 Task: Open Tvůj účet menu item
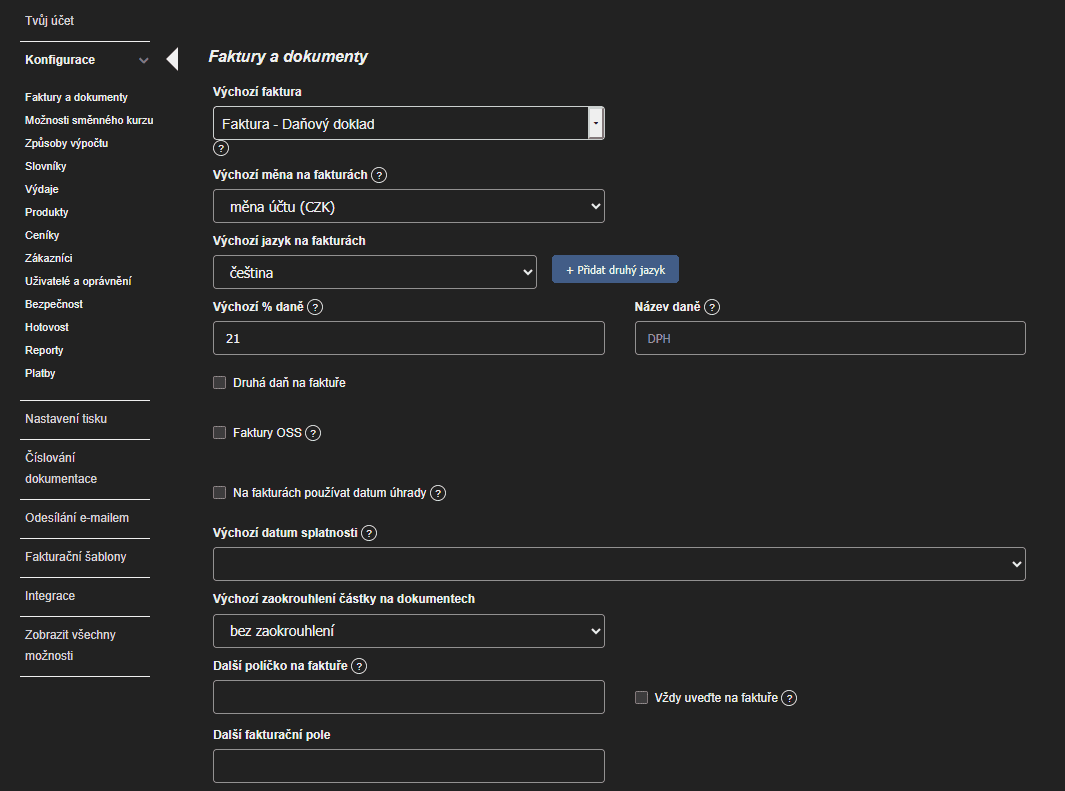pyautogui.click(x=50, y=21)
